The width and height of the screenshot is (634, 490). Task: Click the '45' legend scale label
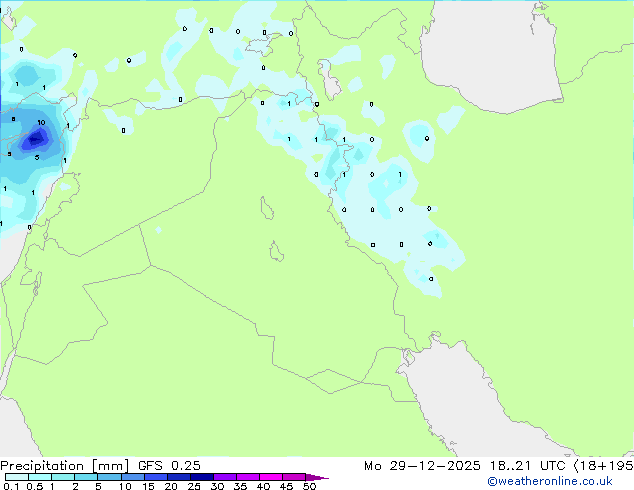point(286,486)
